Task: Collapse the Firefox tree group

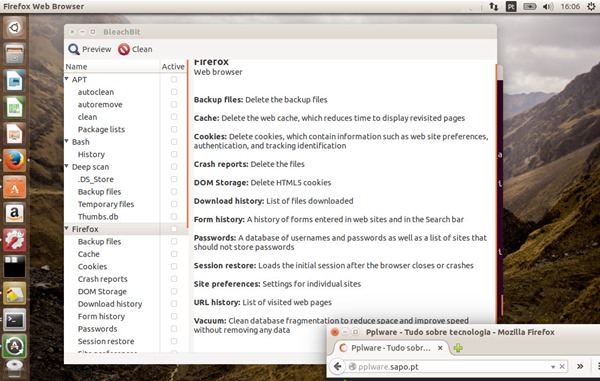Action: point(67,229)
